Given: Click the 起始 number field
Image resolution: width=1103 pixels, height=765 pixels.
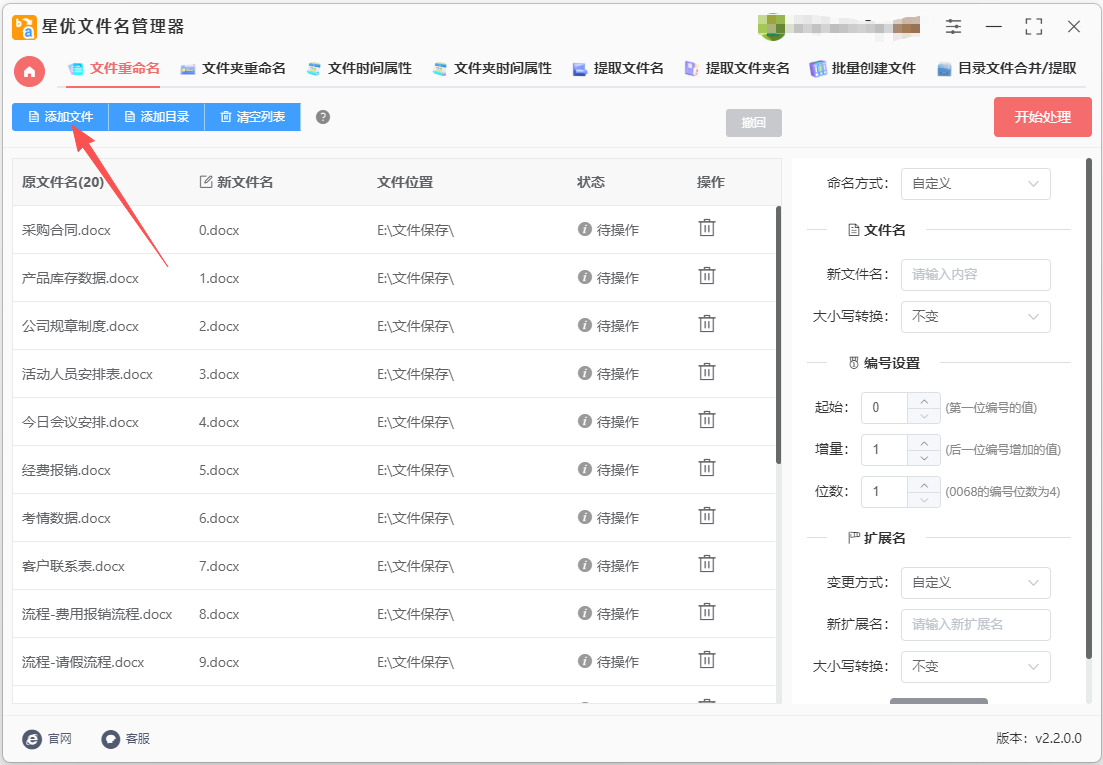Looking at the screenshot, I should [x=884, y=408].
